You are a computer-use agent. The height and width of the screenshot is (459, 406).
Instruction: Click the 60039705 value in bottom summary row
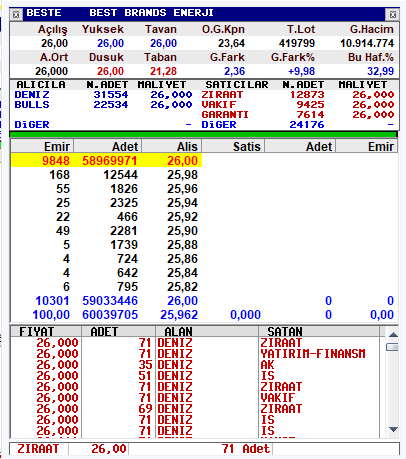(x=110, y=315)
